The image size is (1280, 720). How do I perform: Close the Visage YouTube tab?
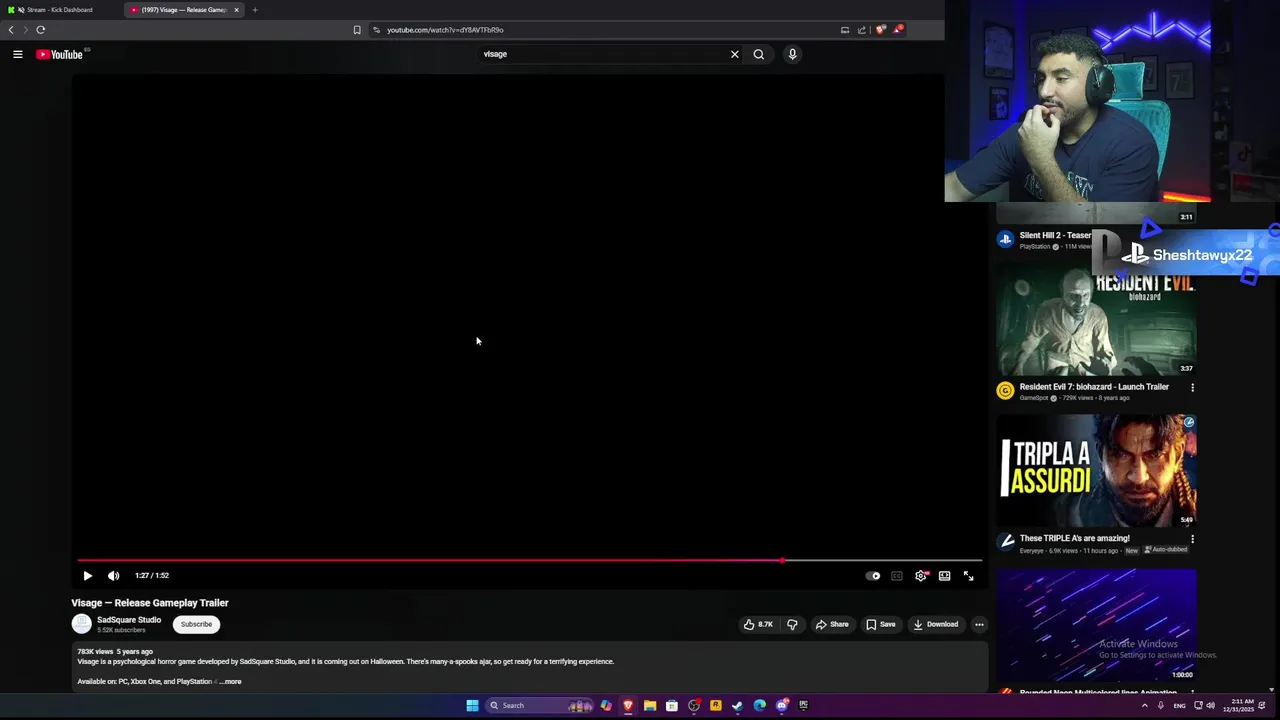point(236,10)
